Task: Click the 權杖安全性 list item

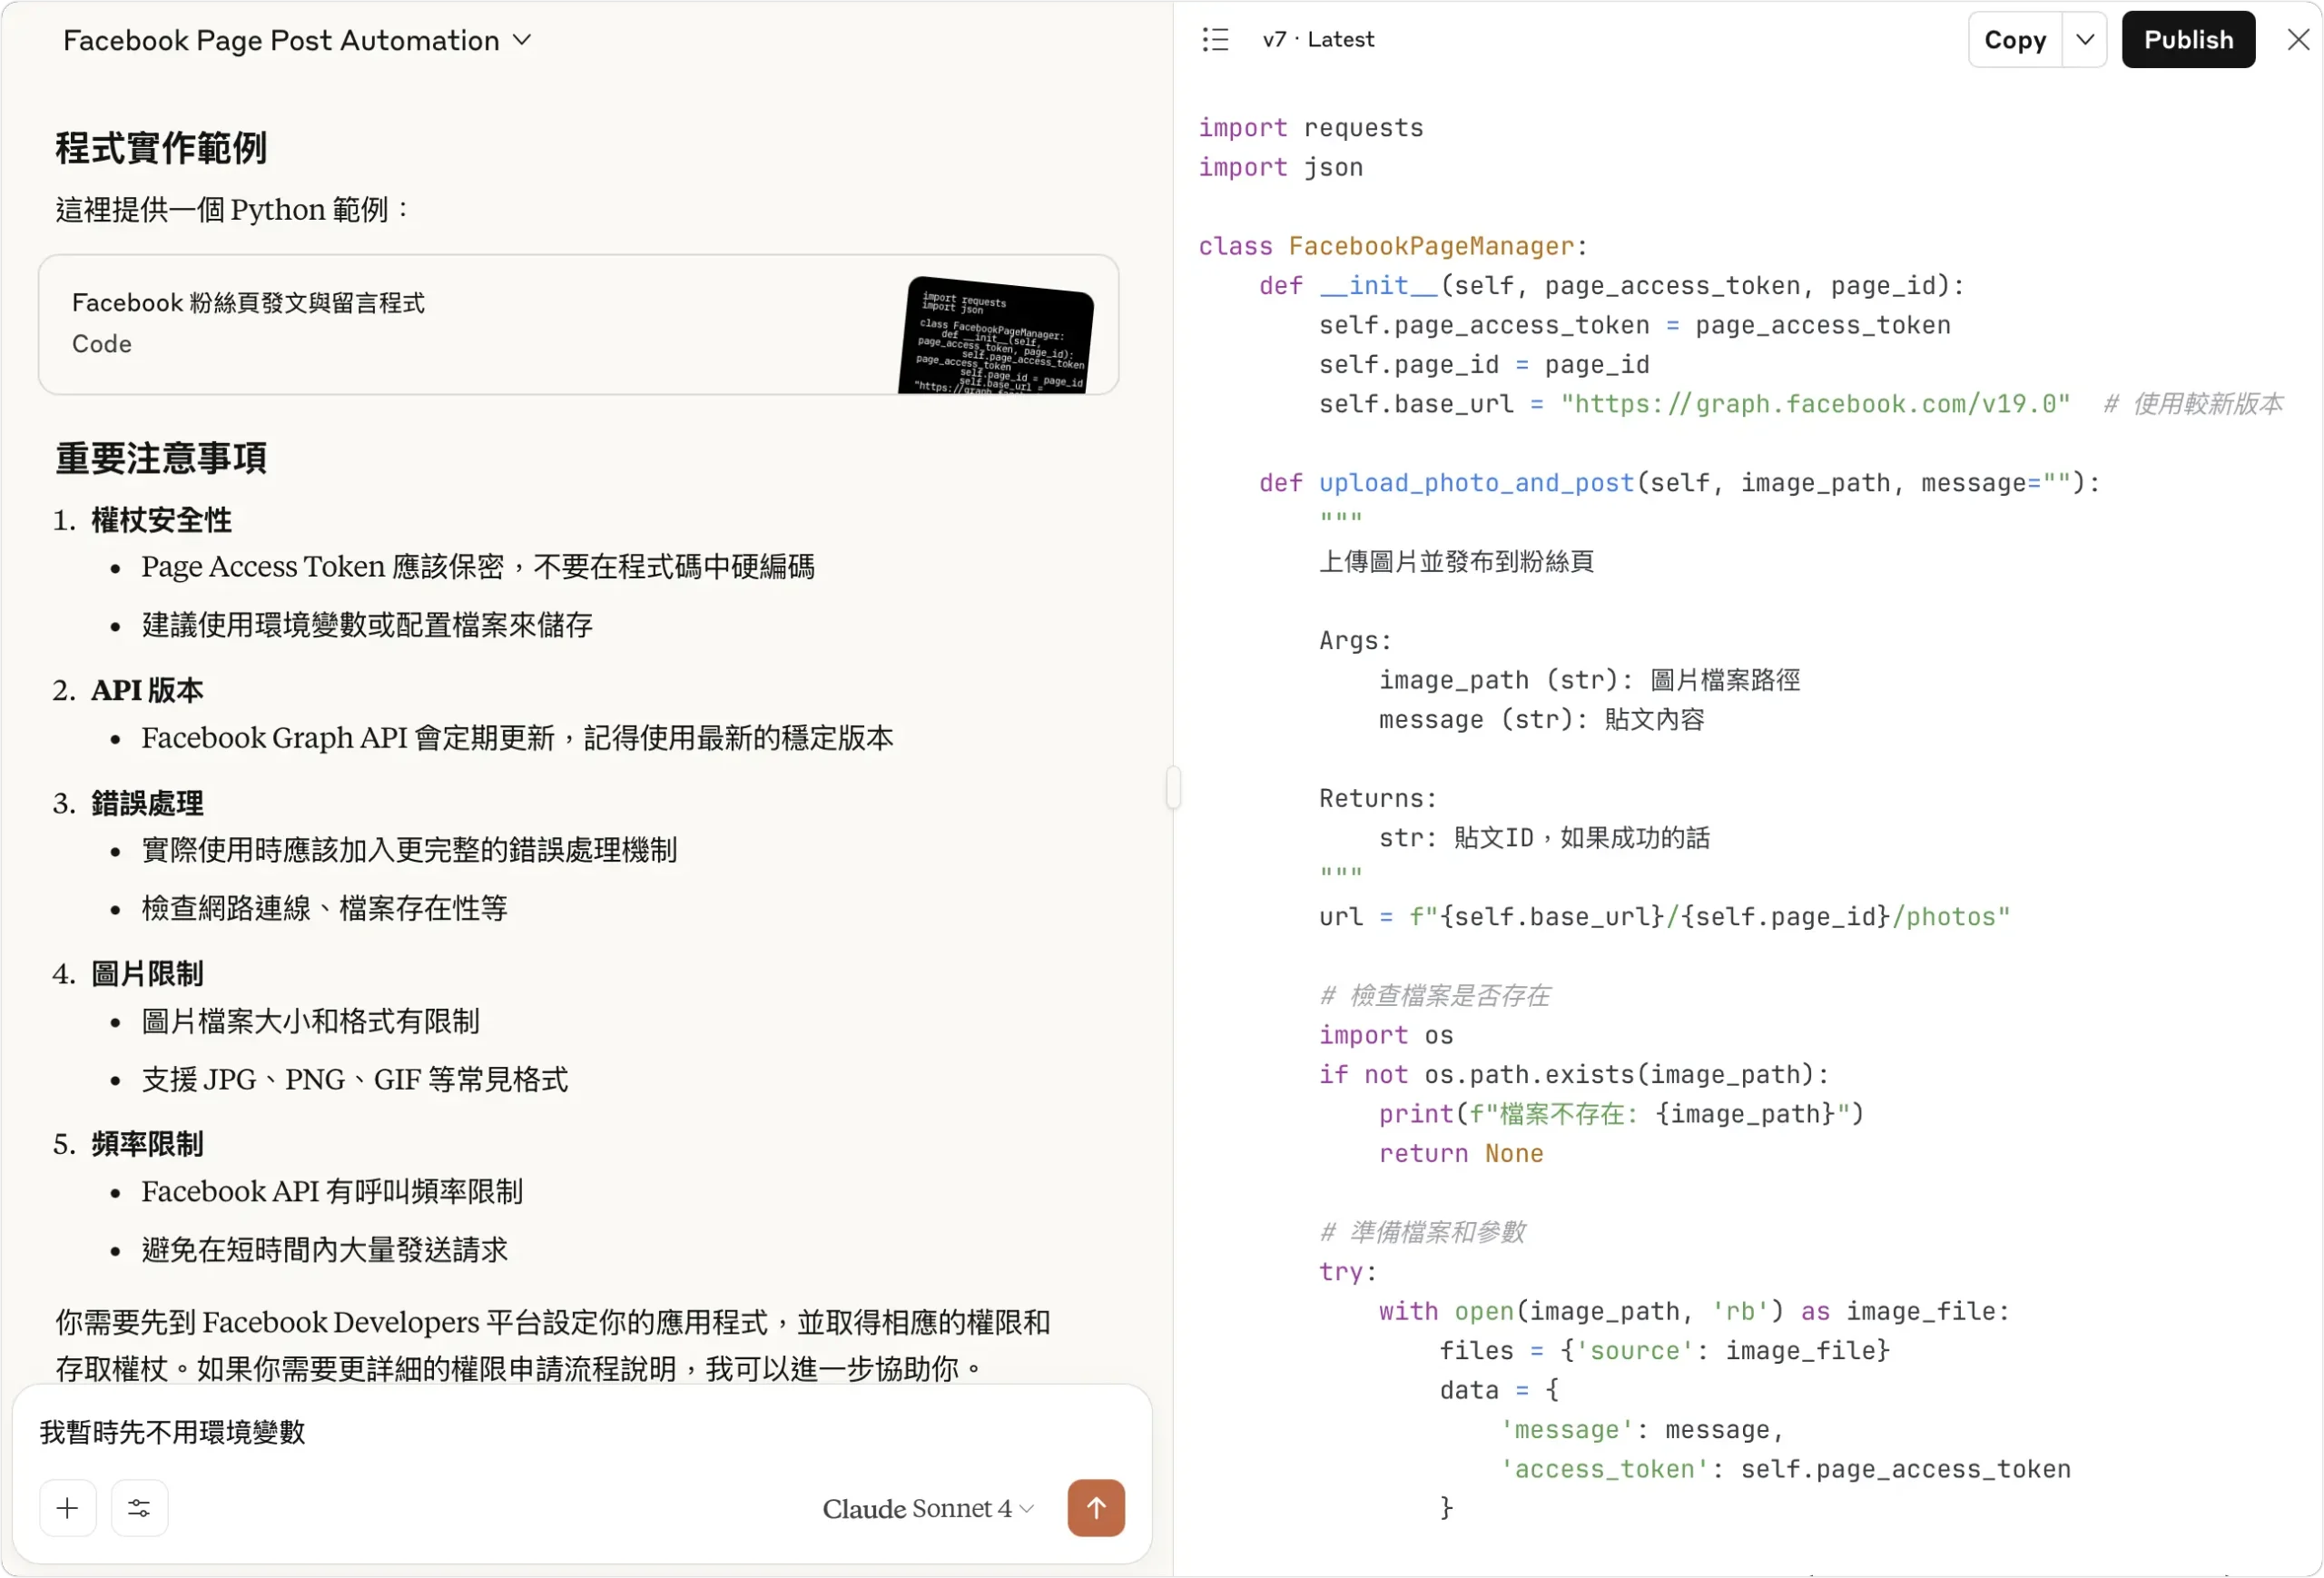Action: click(161, 520)
